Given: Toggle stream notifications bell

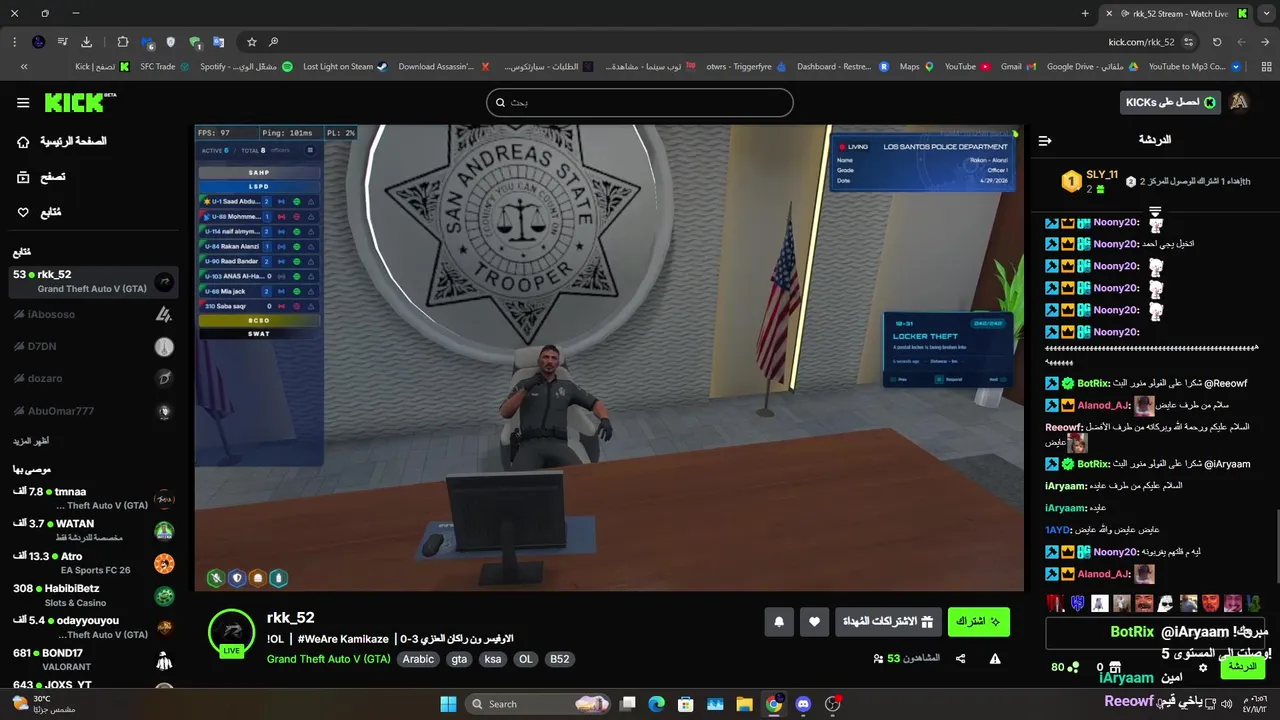Looking at the screenshot, I should (779, 622).
